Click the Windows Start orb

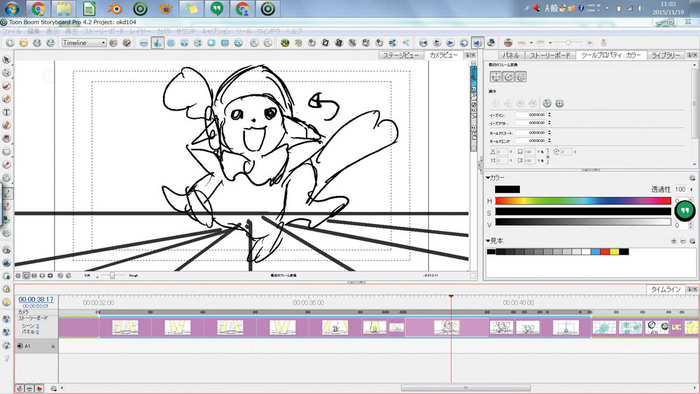coord(12,8)
